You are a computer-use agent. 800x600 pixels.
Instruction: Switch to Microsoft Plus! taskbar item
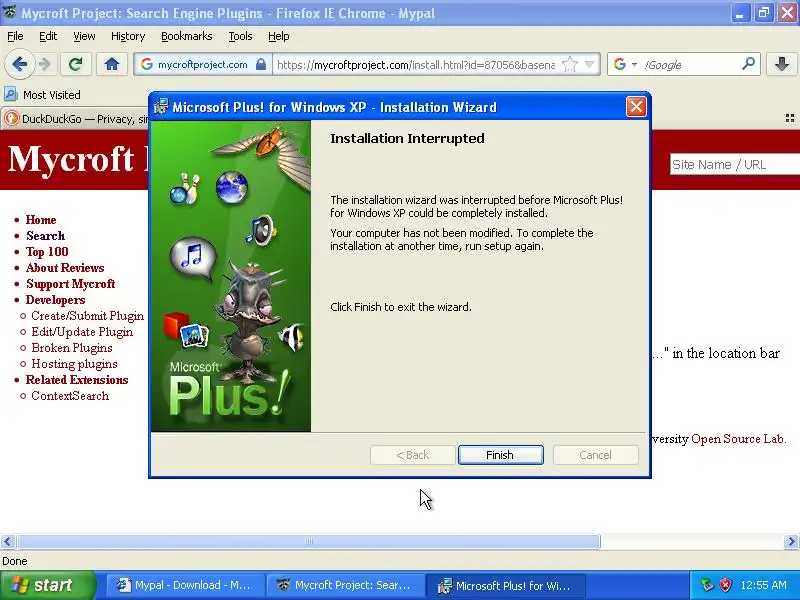pos(506,585)
